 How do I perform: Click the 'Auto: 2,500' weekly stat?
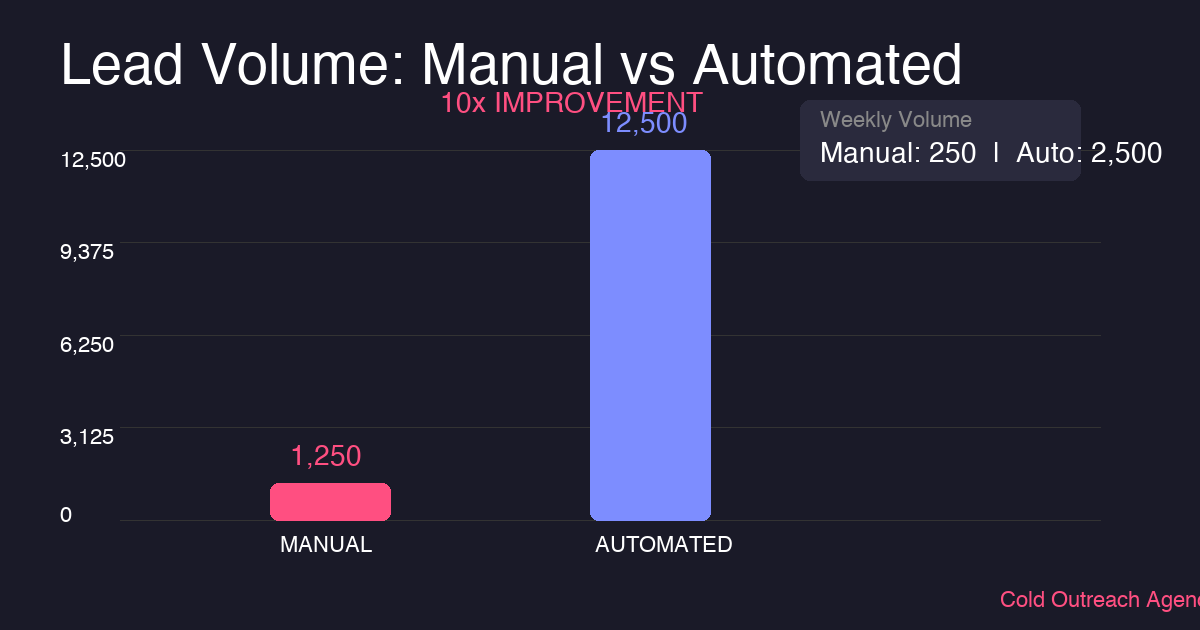click(x=1089, y=153)
